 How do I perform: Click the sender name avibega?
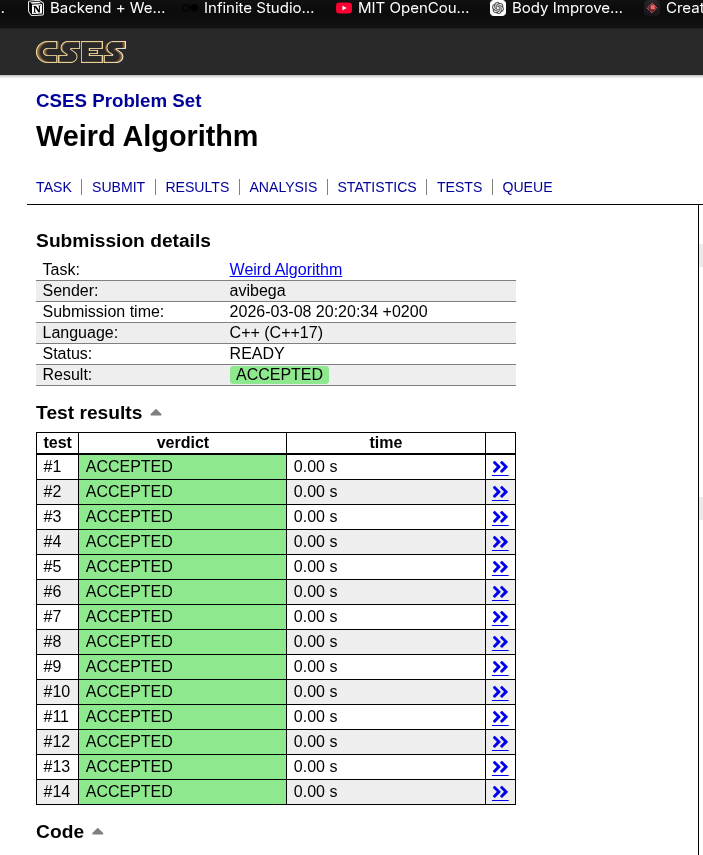tap(257, 291)
